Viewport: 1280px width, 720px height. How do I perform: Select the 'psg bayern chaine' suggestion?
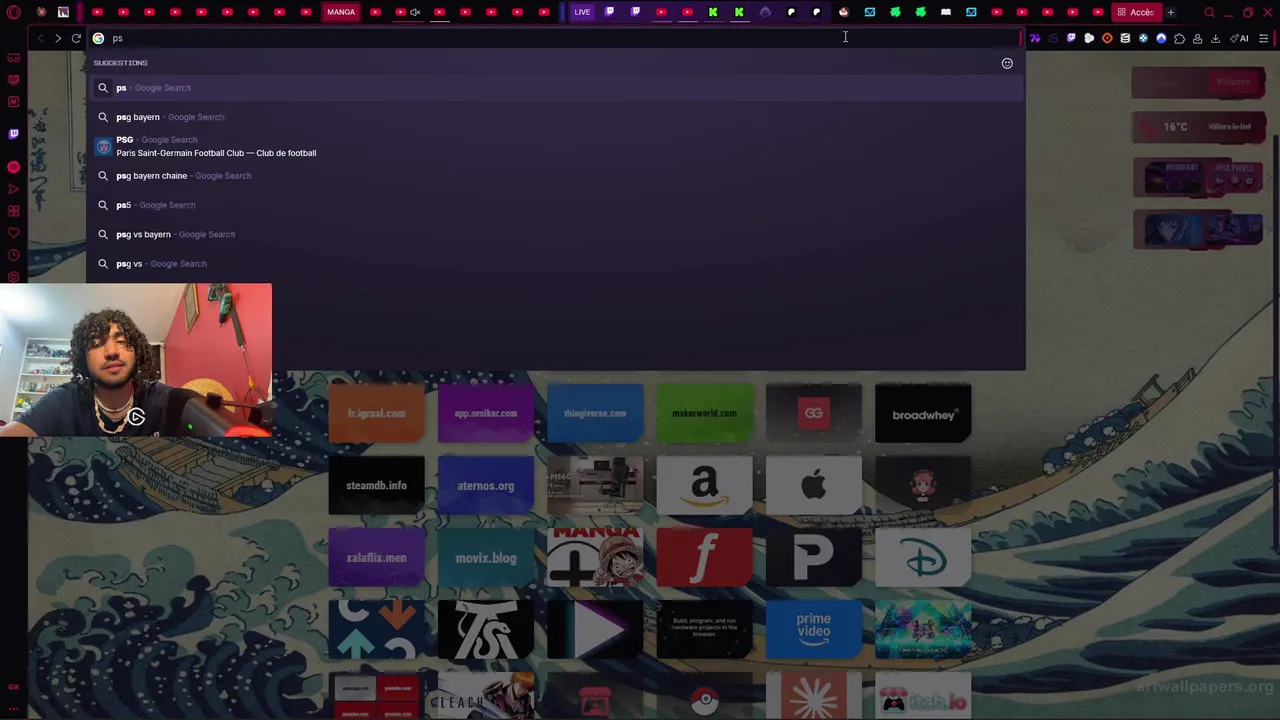[x=555, y=176]
